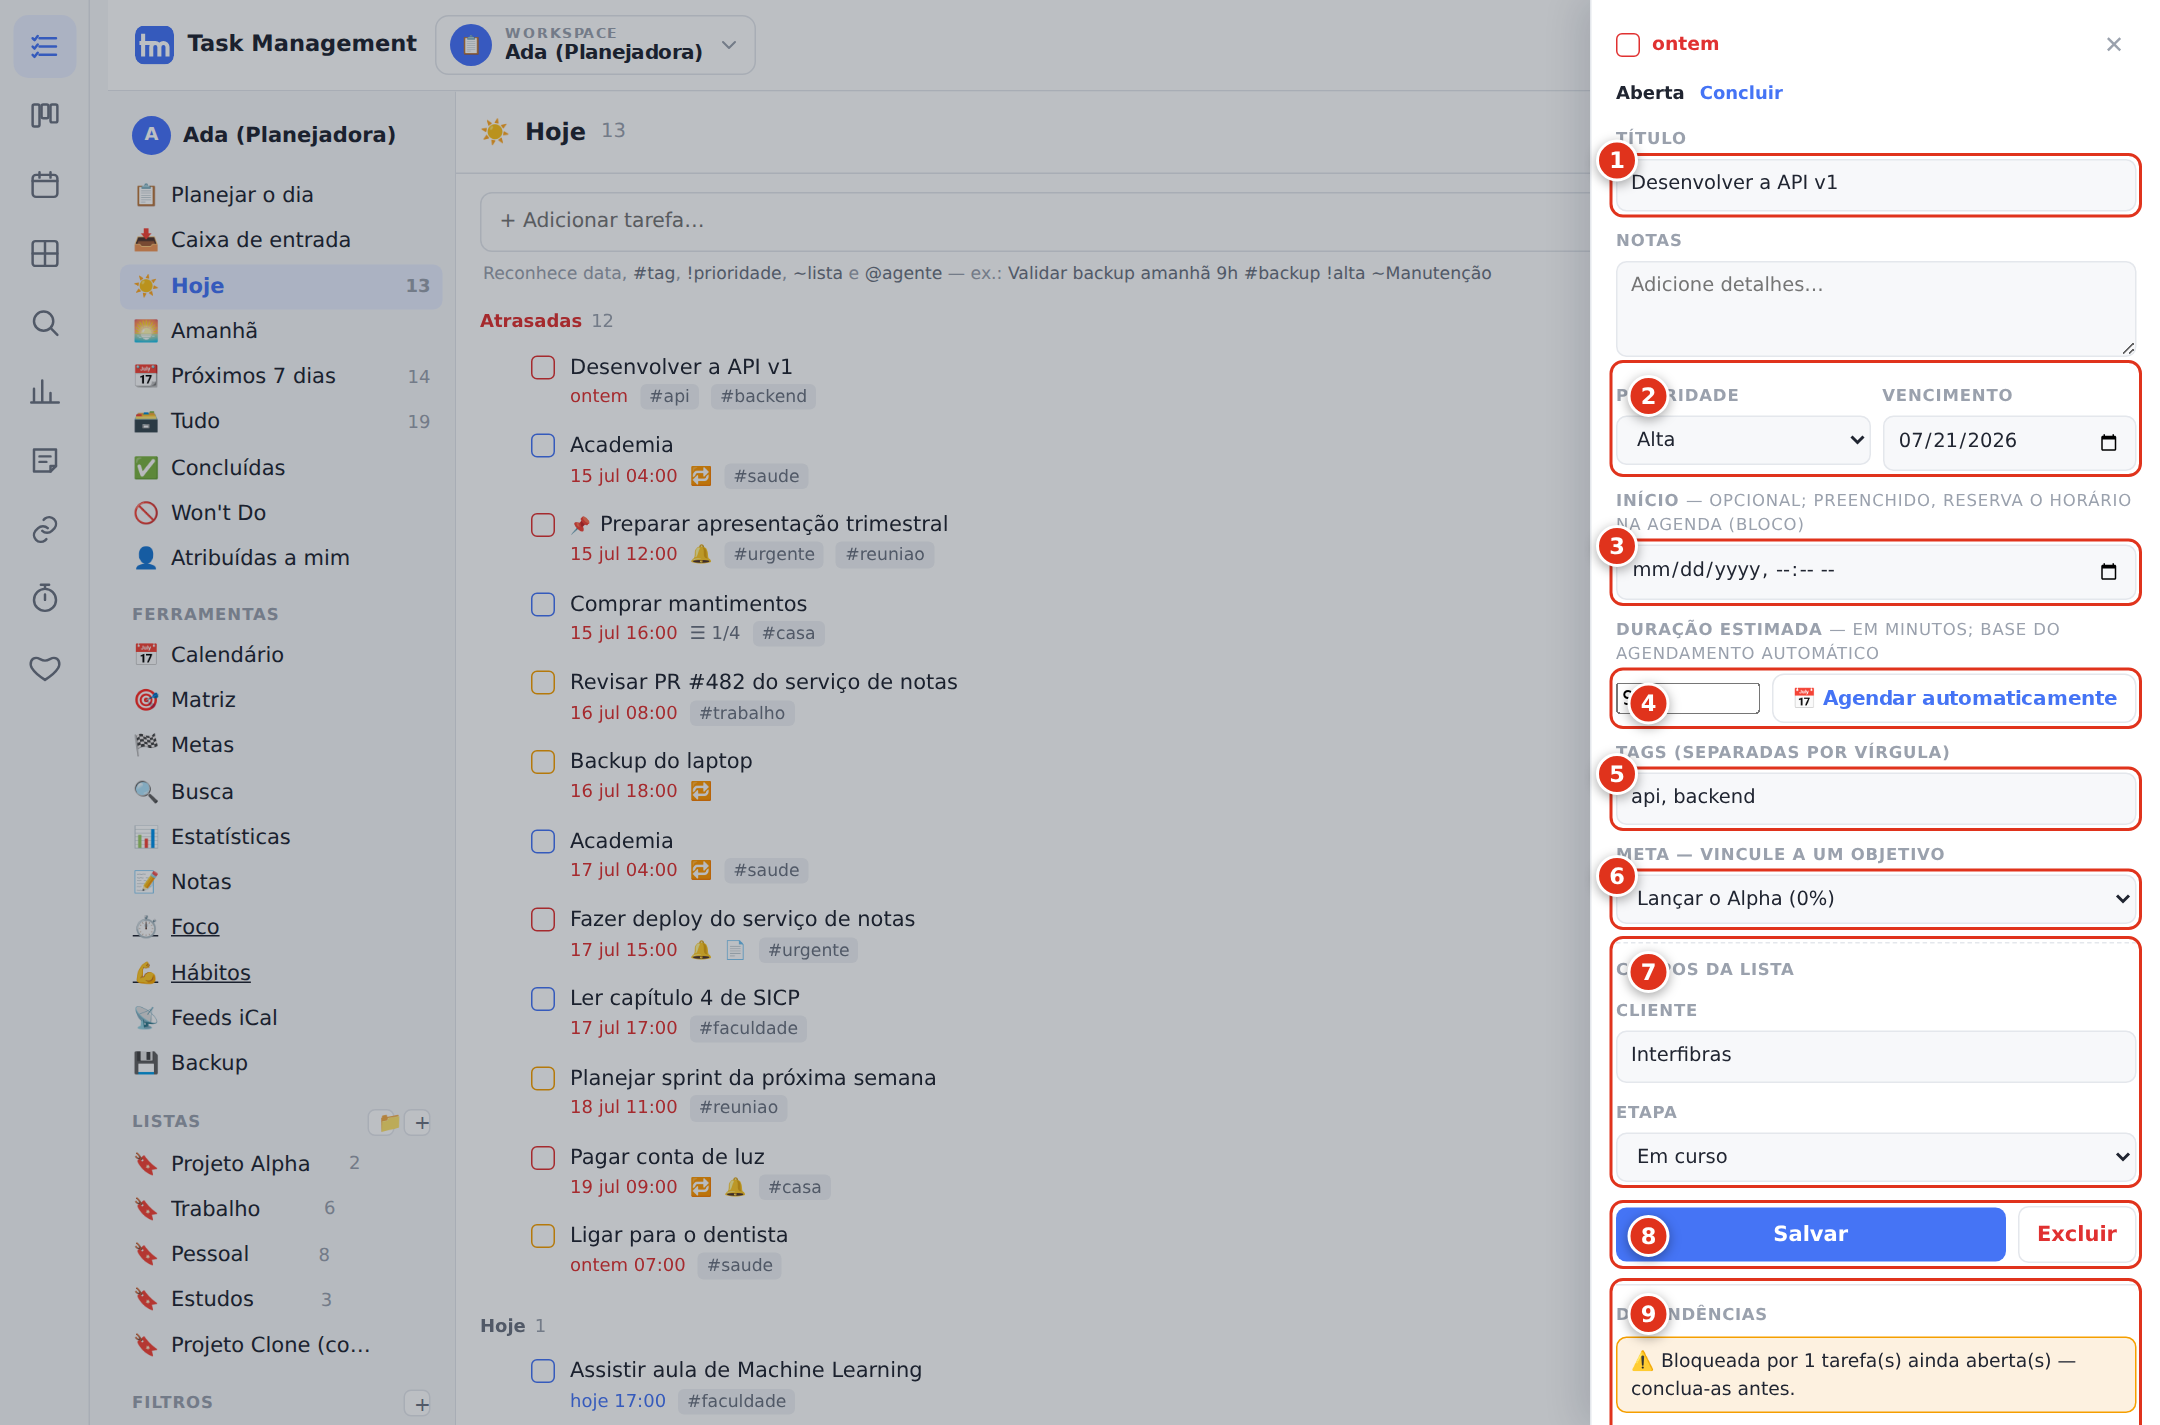2160x1425 pixels.
Task: Open the kanban board icon in left rail
Action: (45, 115)
